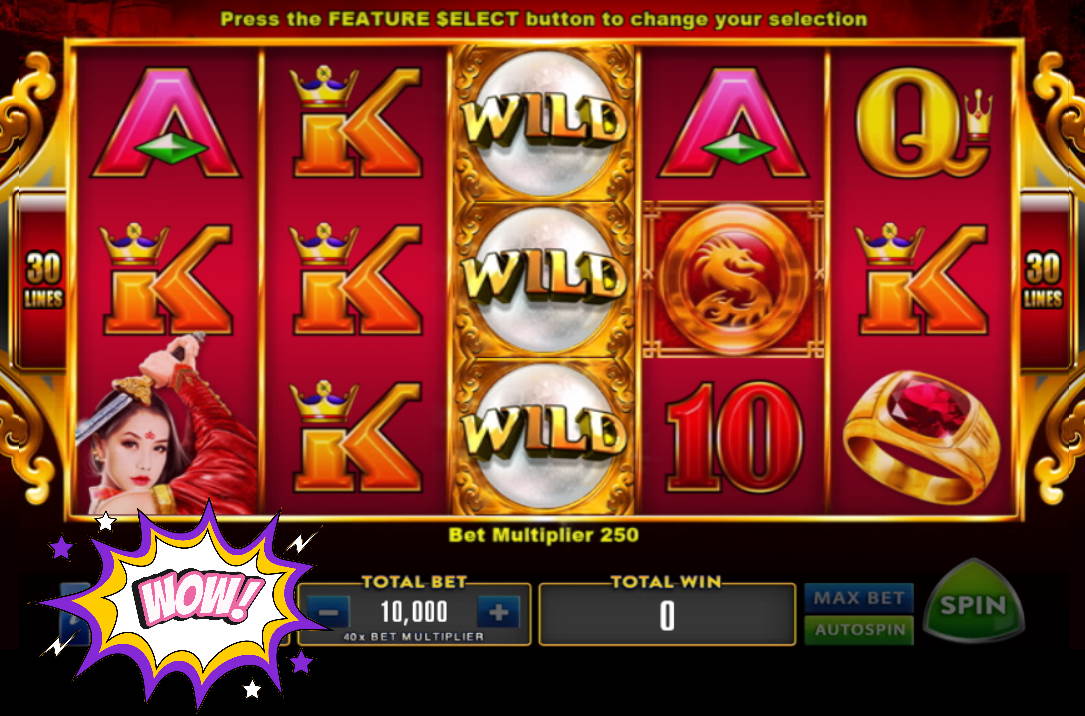Decrease total bet with minus button

click(x=329, y=613)
